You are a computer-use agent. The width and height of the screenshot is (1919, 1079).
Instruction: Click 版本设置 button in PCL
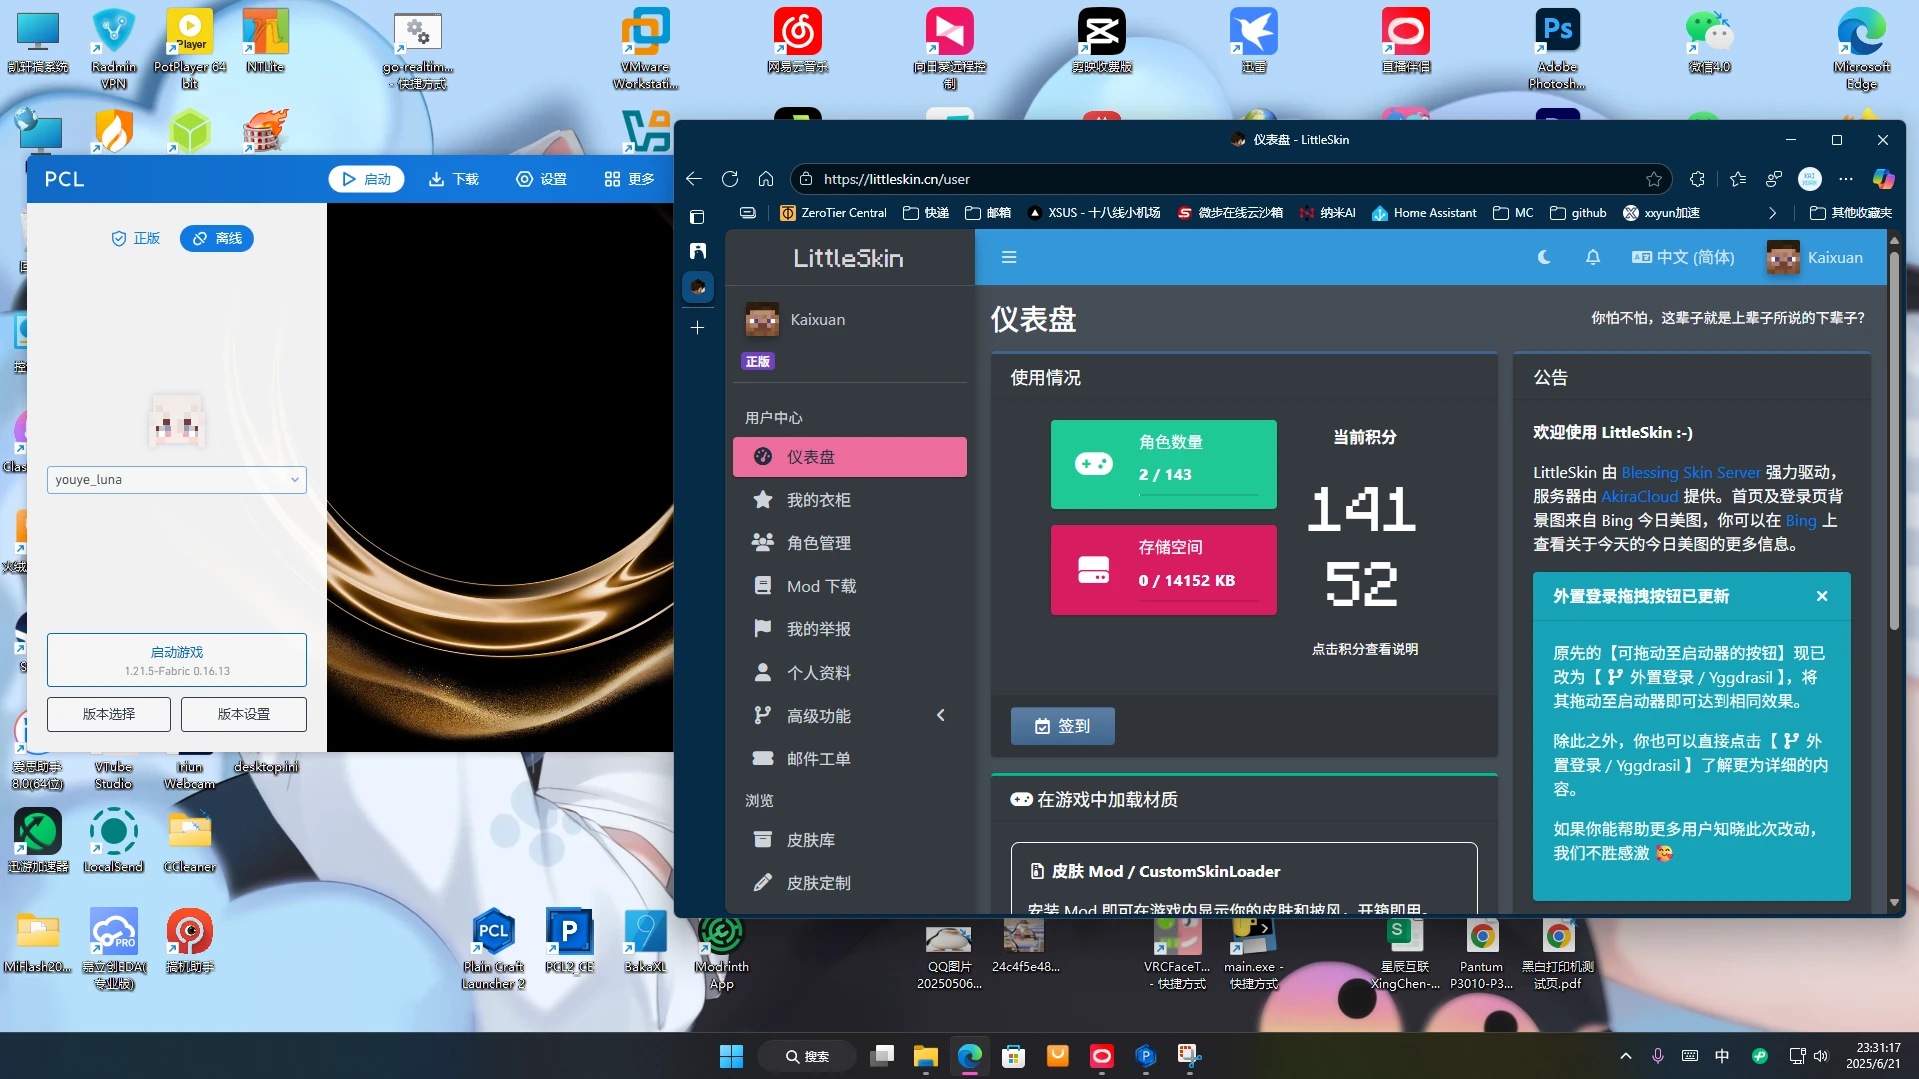coord(244,714)
